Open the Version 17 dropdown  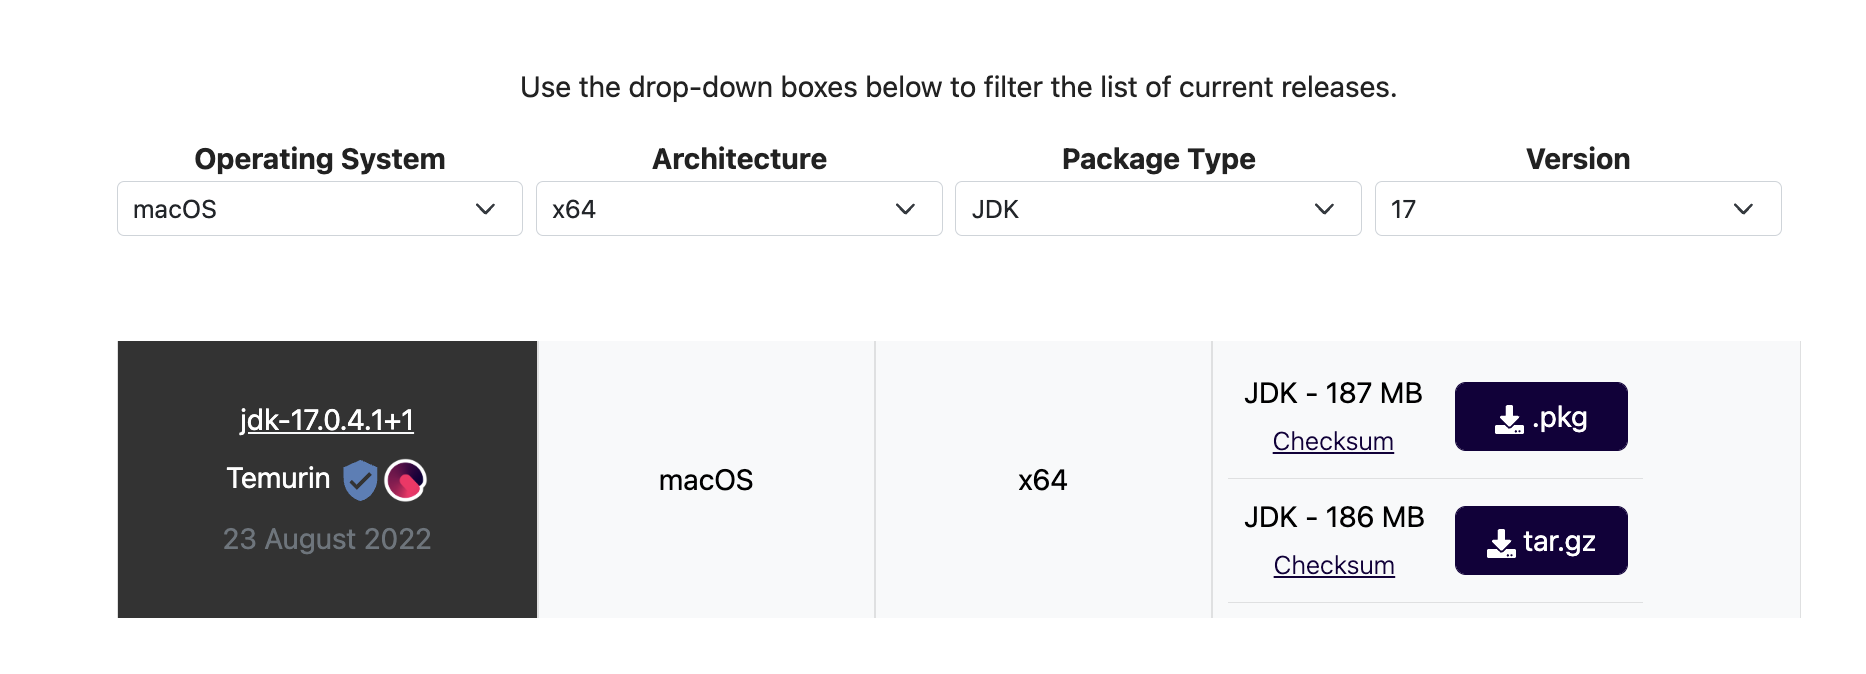click(1578, 209)
